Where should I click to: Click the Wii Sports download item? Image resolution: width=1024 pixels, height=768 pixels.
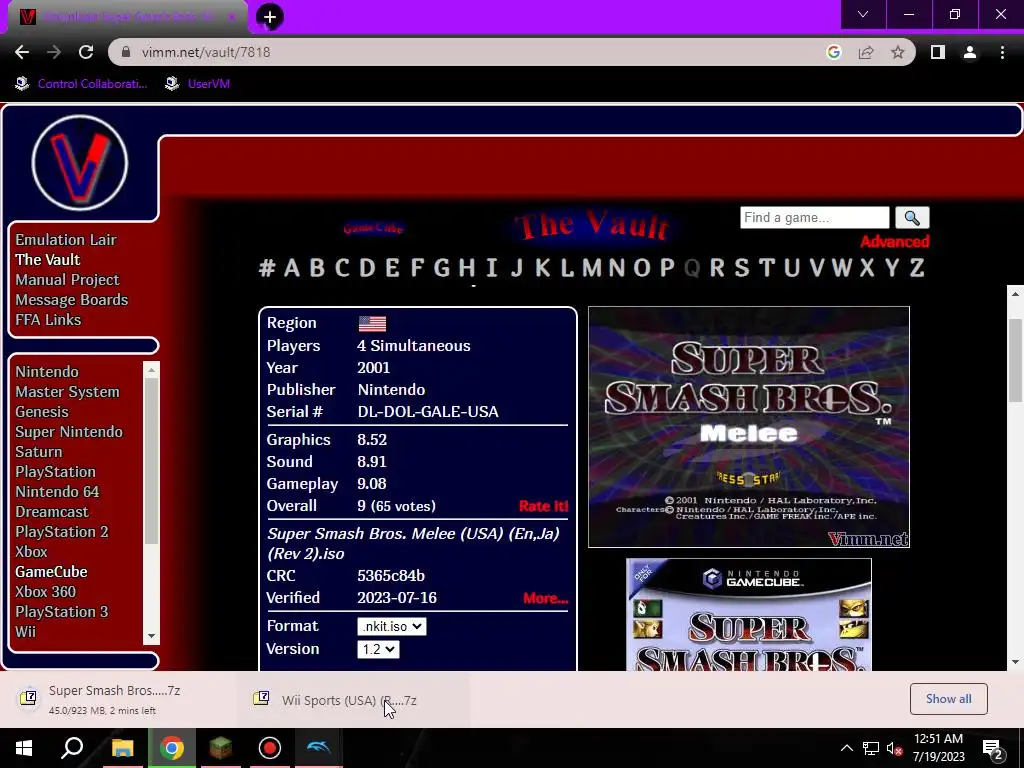(x=353, y=699)
